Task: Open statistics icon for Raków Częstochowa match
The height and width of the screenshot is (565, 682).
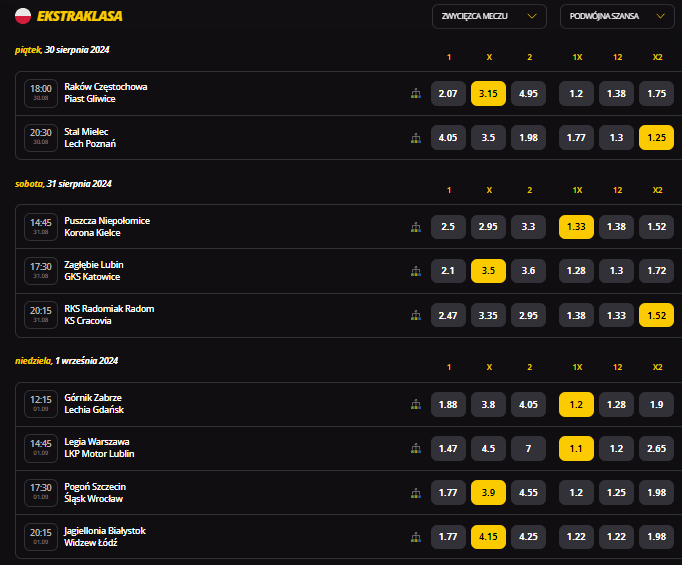Action: (415, 93)
